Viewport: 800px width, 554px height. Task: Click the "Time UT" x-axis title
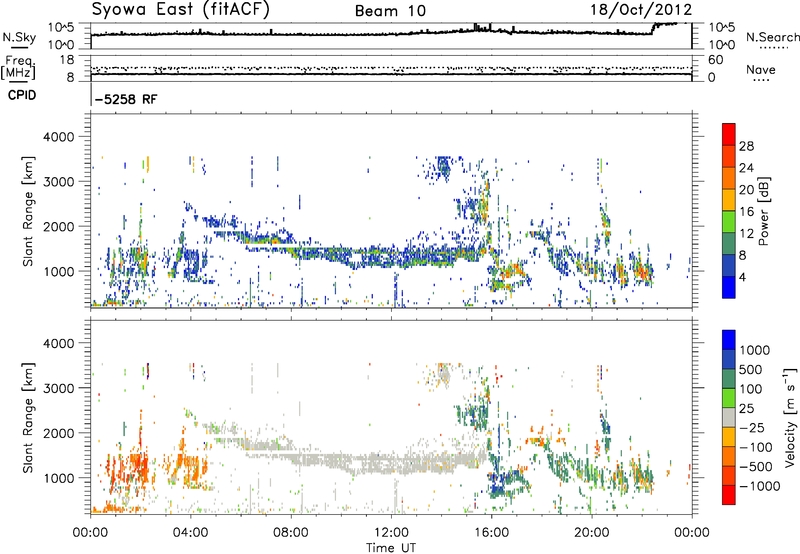[x=391, y=548]
